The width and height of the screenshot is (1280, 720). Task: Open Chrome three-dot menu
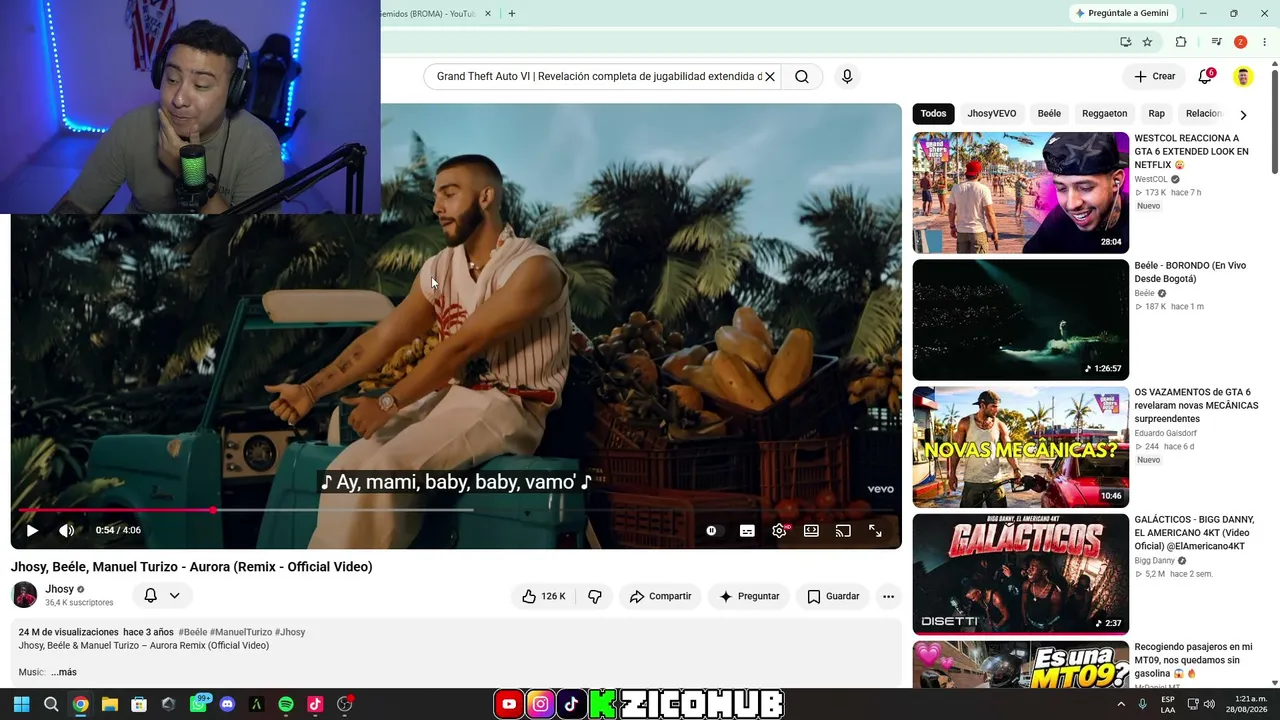click(1265, 42)
